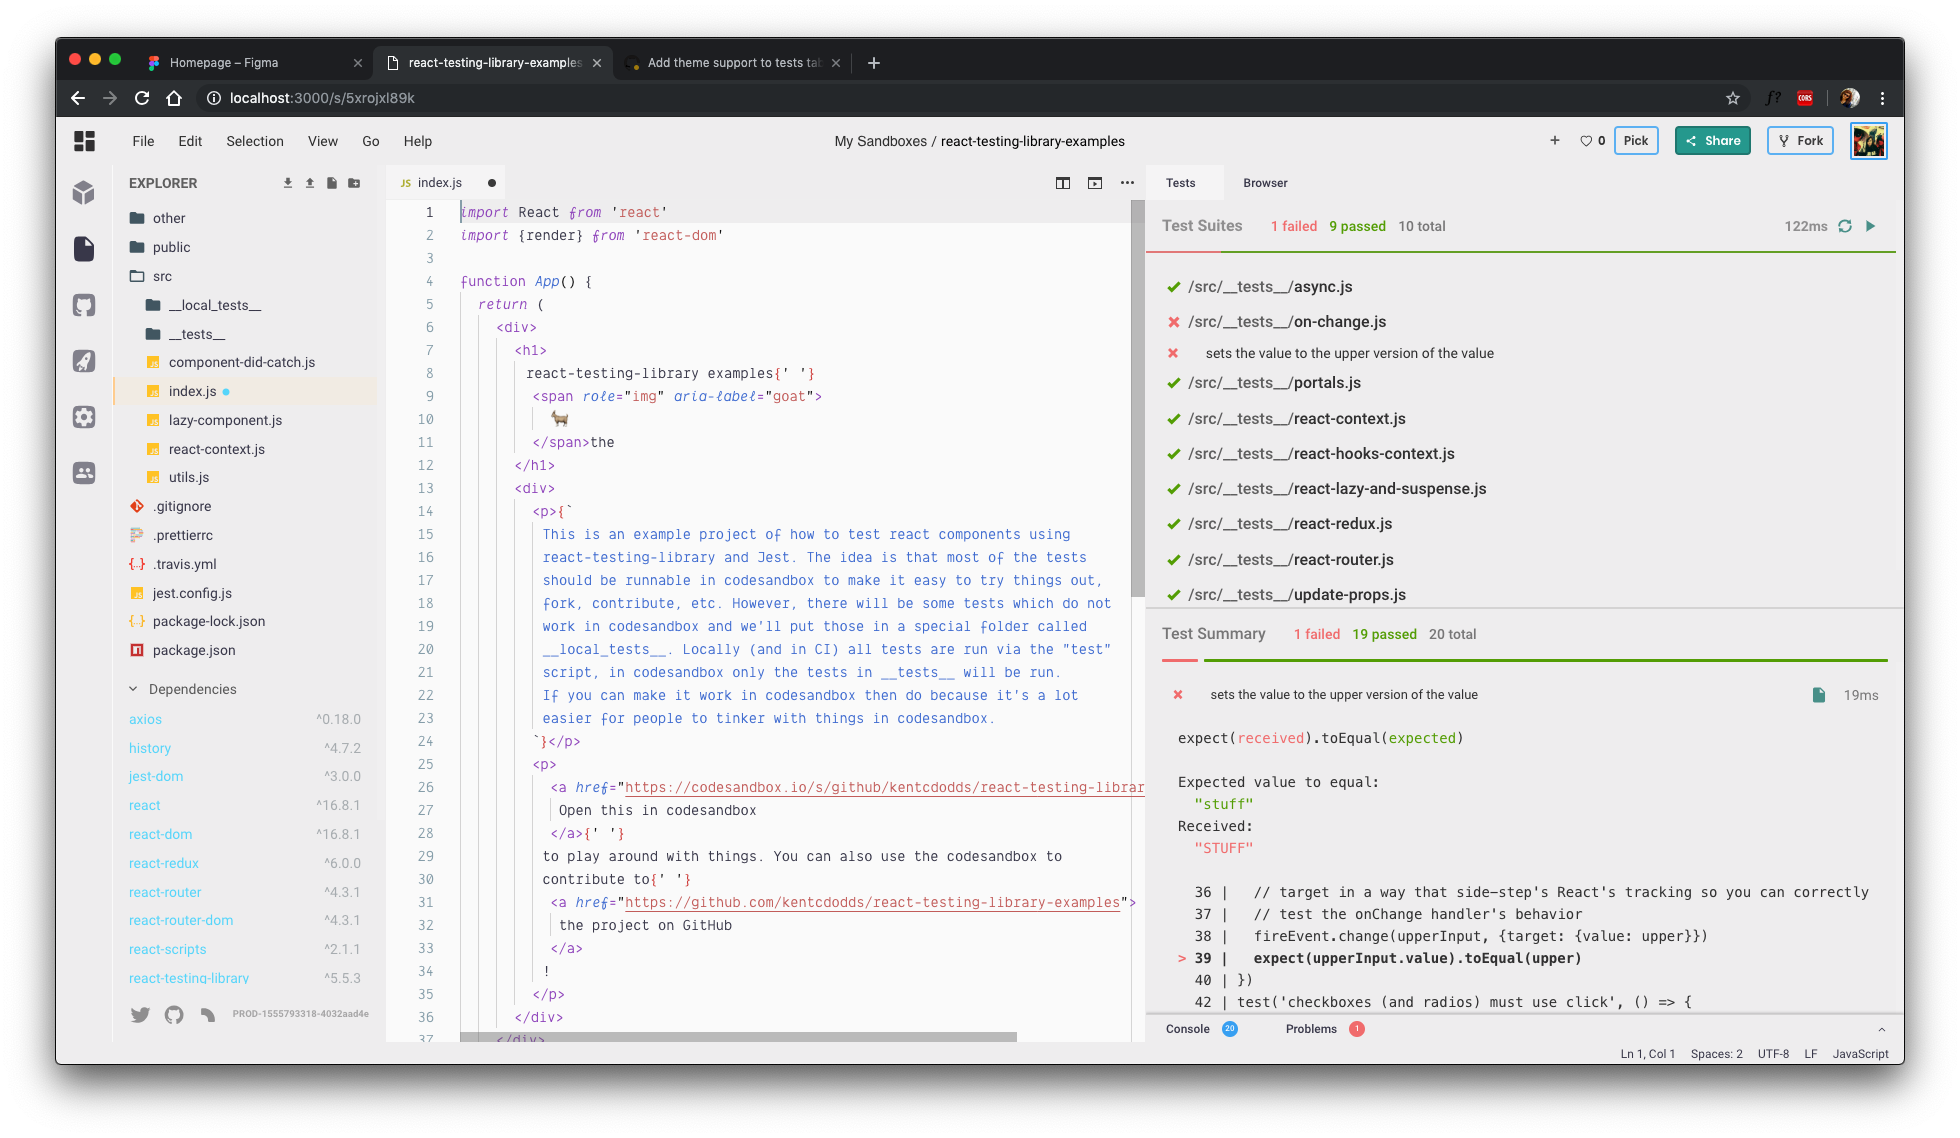1960x1138 pixels.
Task: Collapse the src folder
Action: pyautogui.click(x=161, y=276)
